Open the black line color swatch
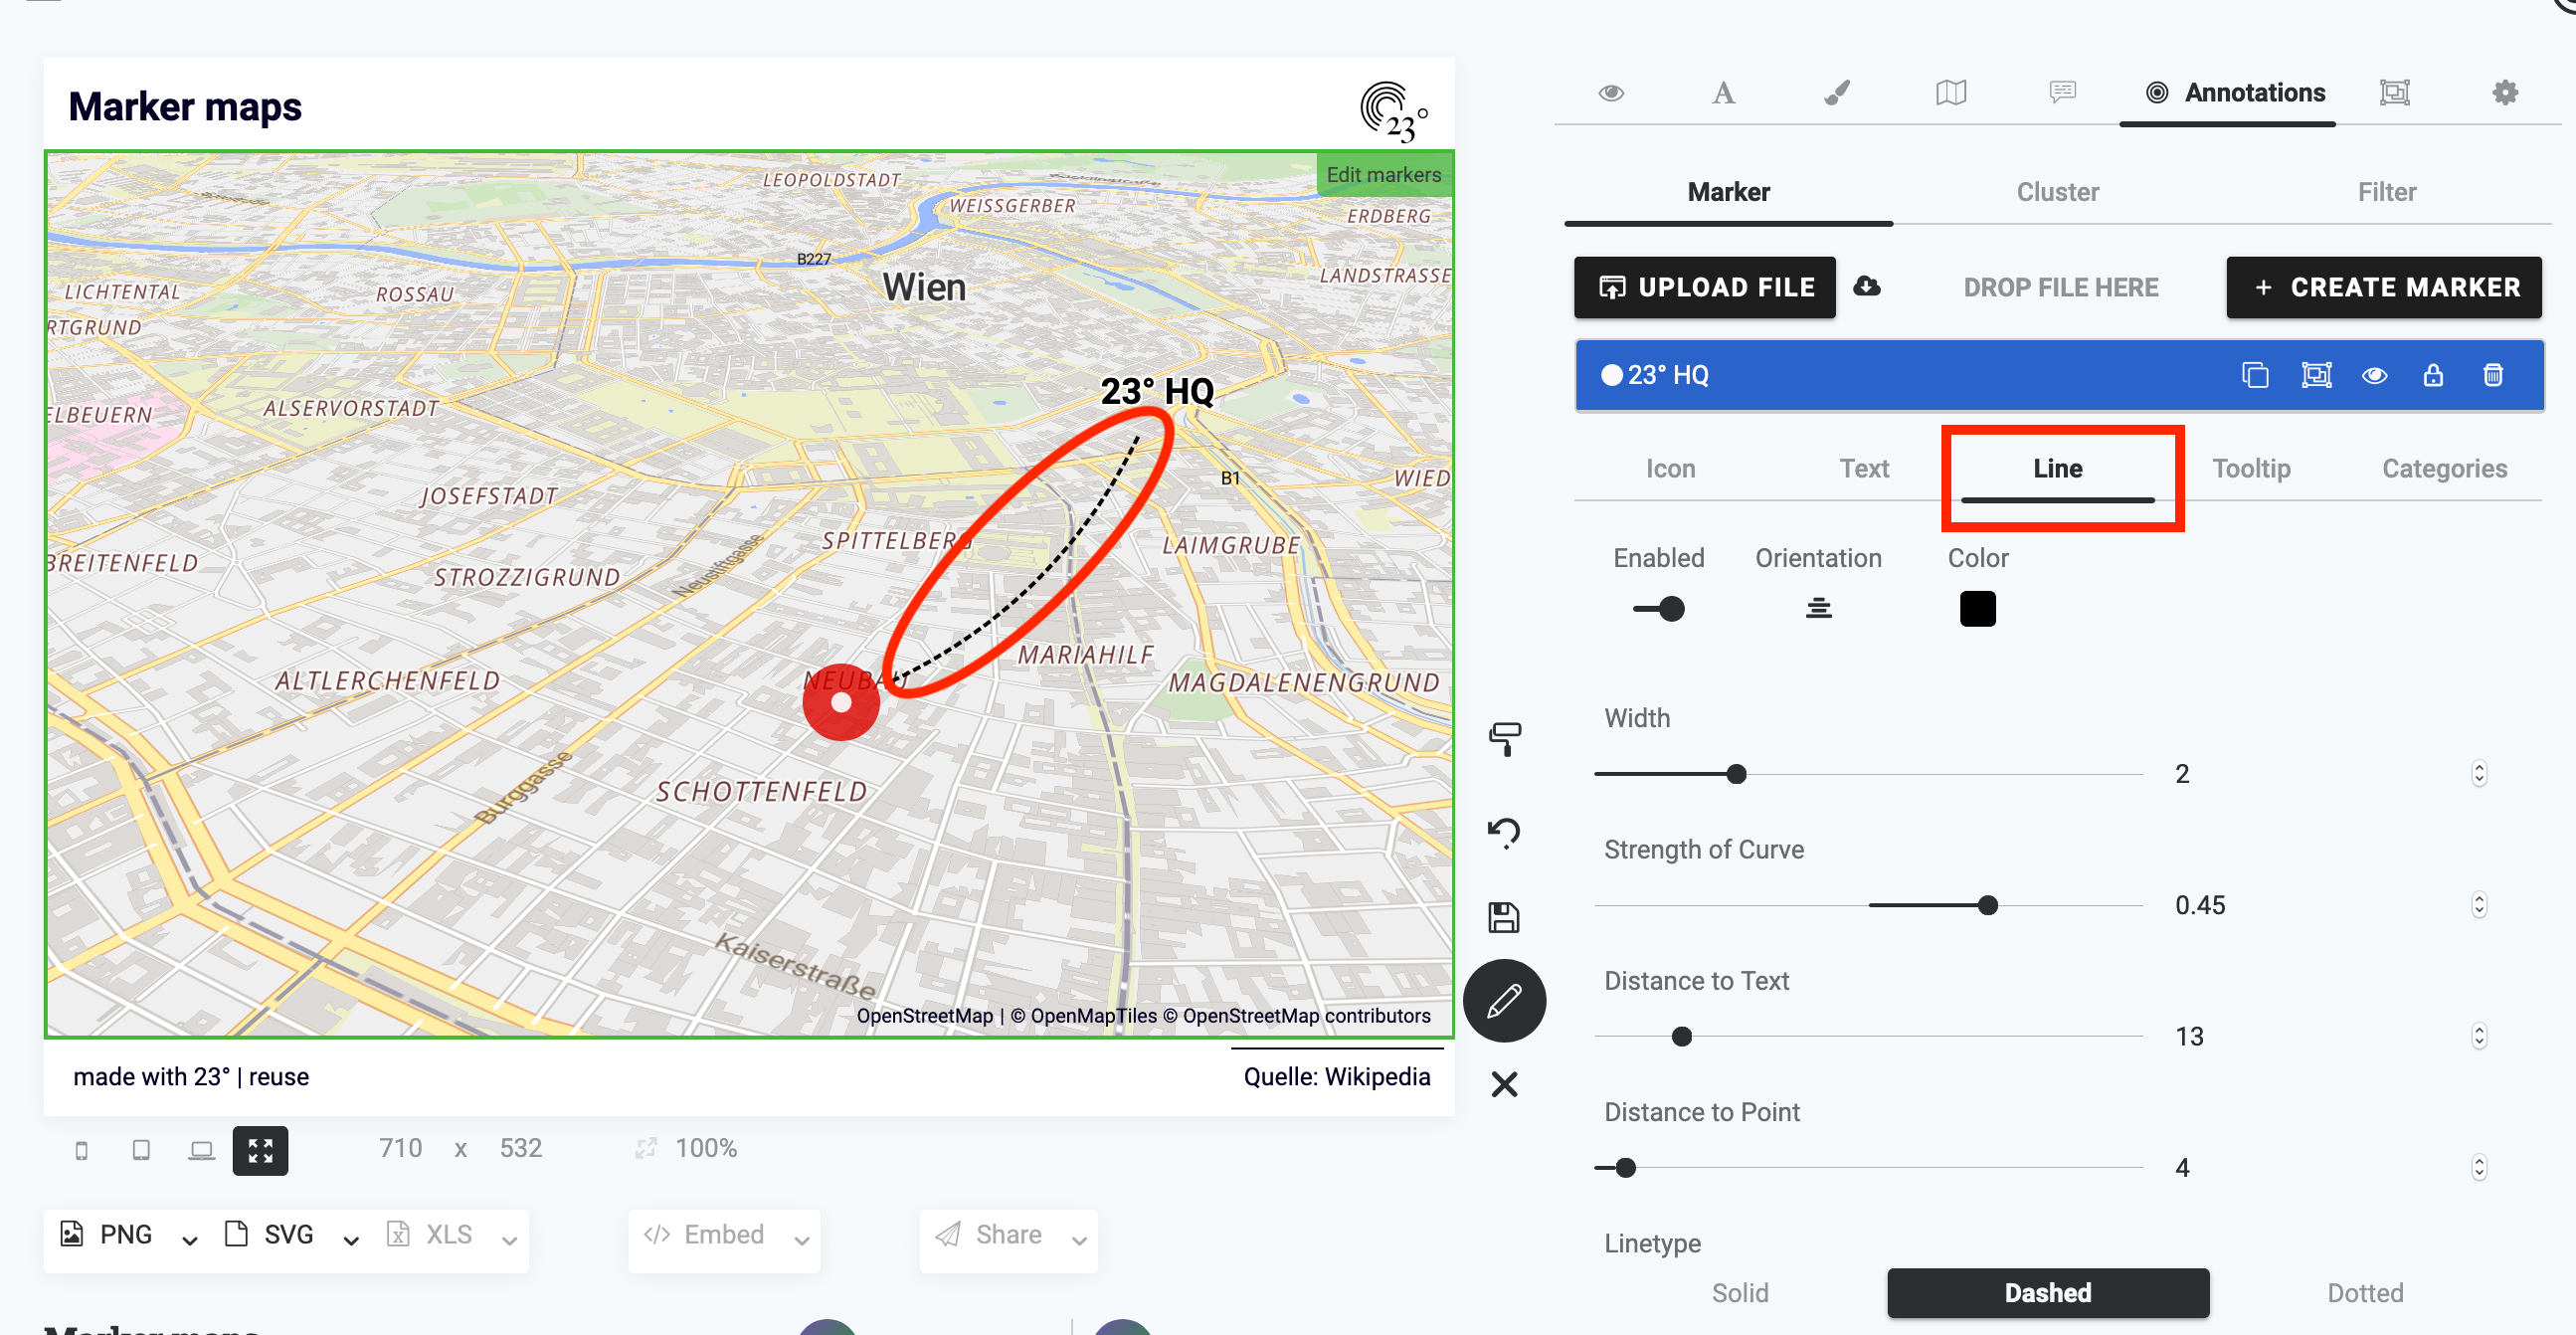The image size is (2576, 1335). click(1977, 608)
